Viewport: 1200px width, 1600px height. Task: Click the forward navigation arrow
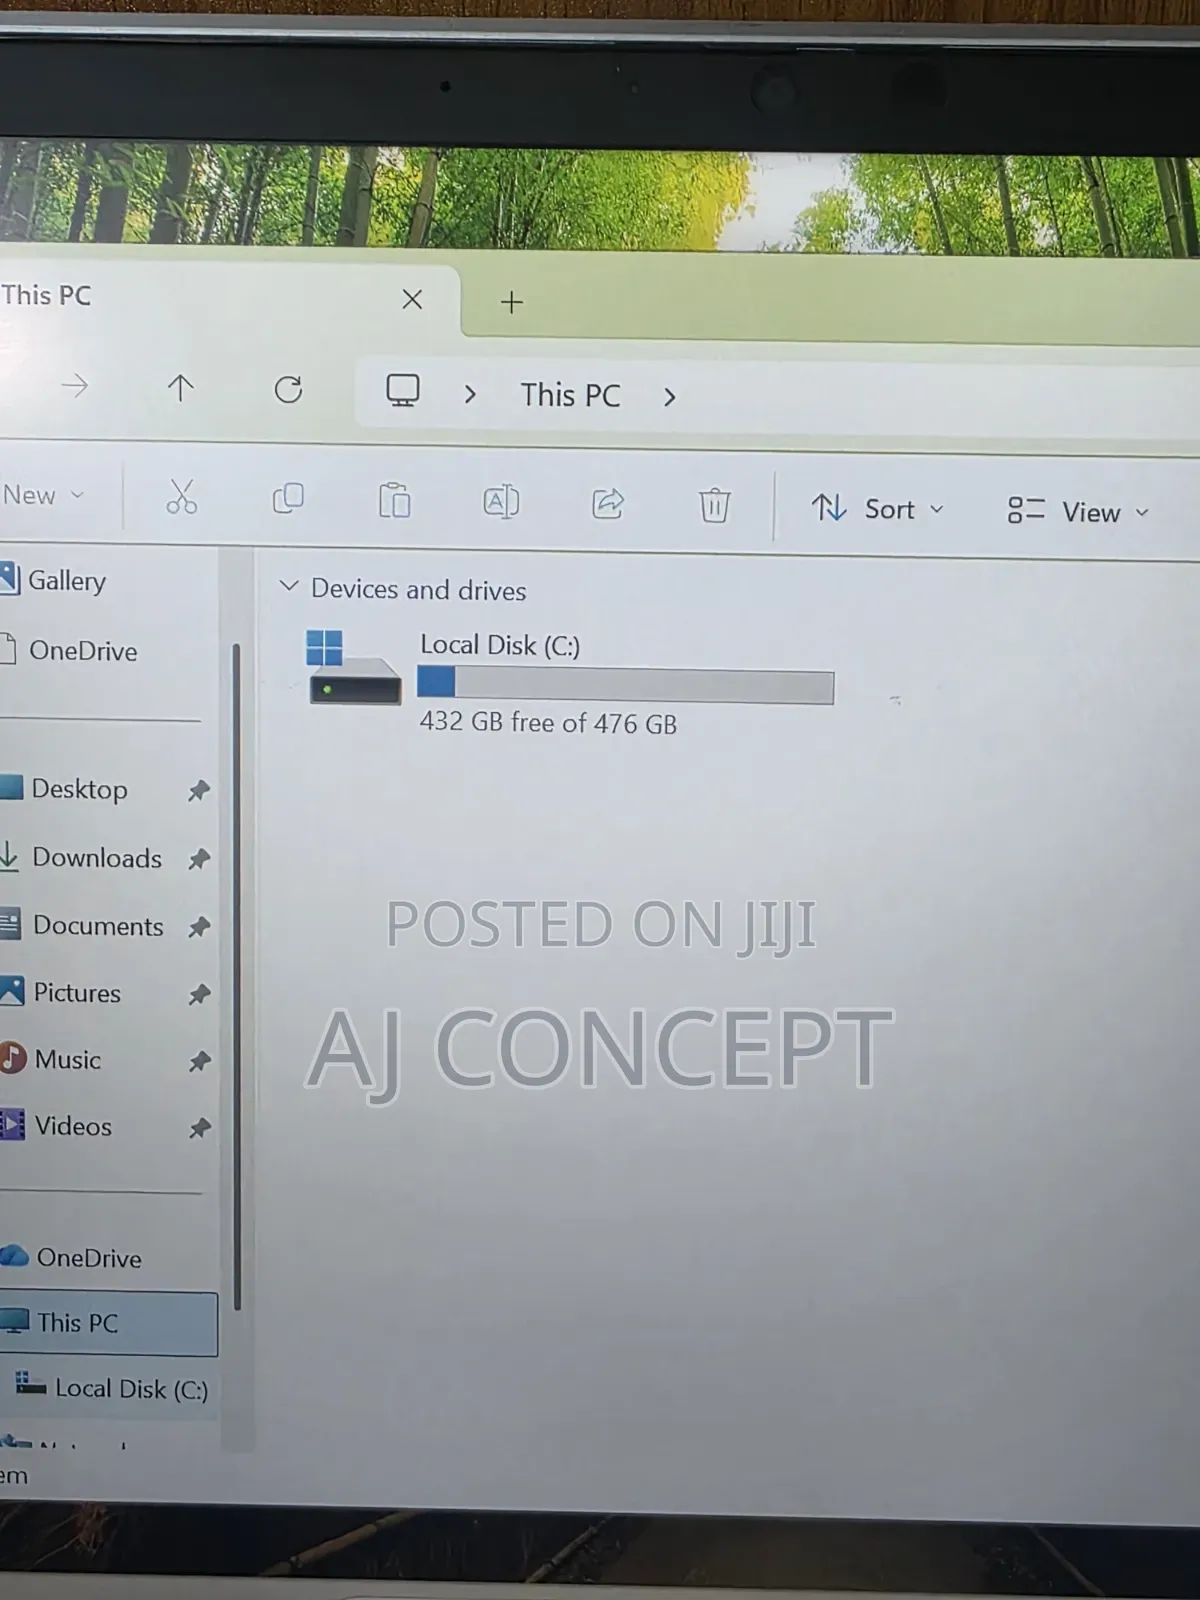coord(75,385)
